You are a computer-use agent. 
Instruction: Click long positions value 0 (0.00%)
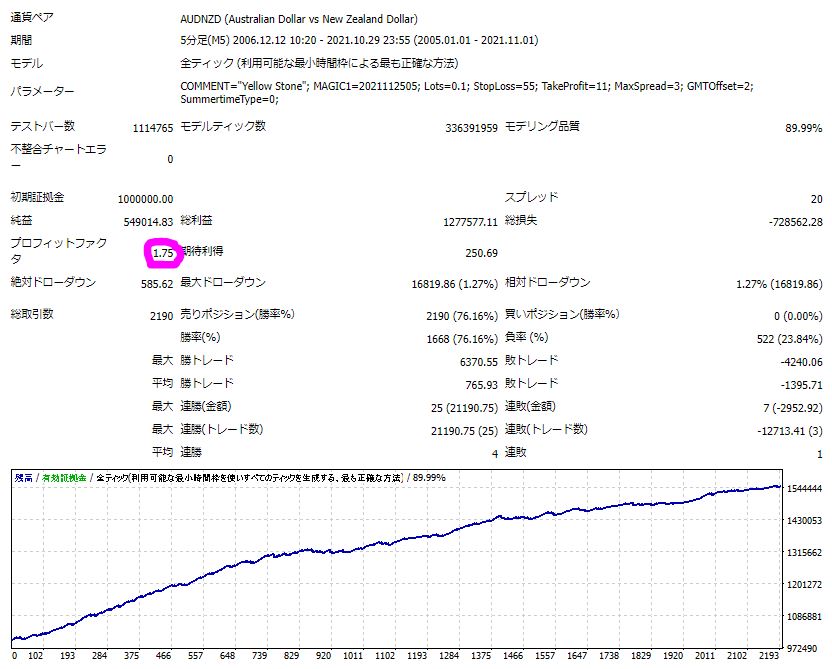point(798,316)
